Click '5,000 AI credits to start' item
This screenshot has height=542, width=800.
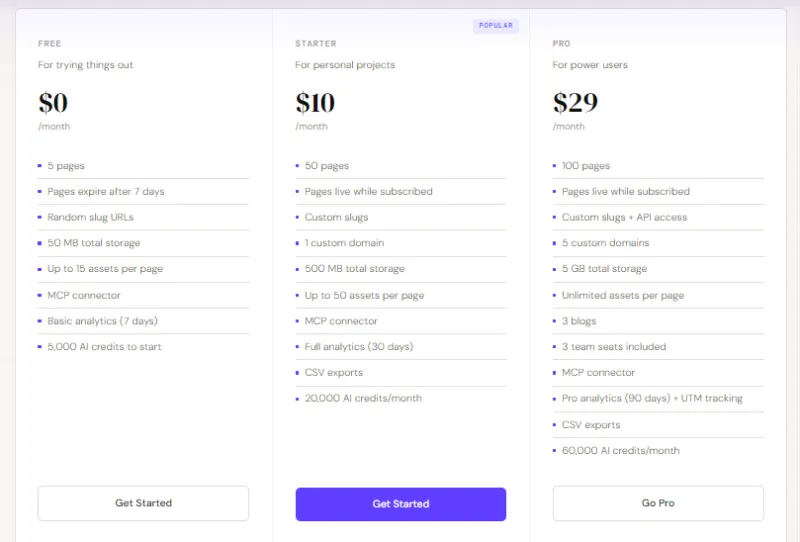pos(104,347)
